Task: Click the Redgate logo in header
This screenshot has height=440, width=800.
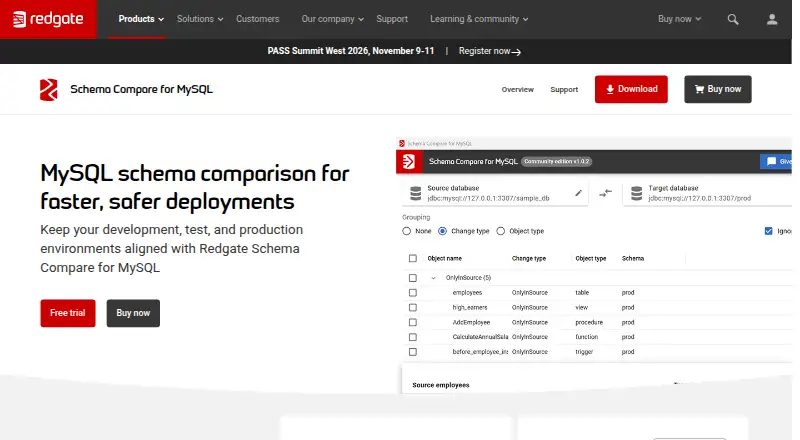Action: tap(48, 19)
